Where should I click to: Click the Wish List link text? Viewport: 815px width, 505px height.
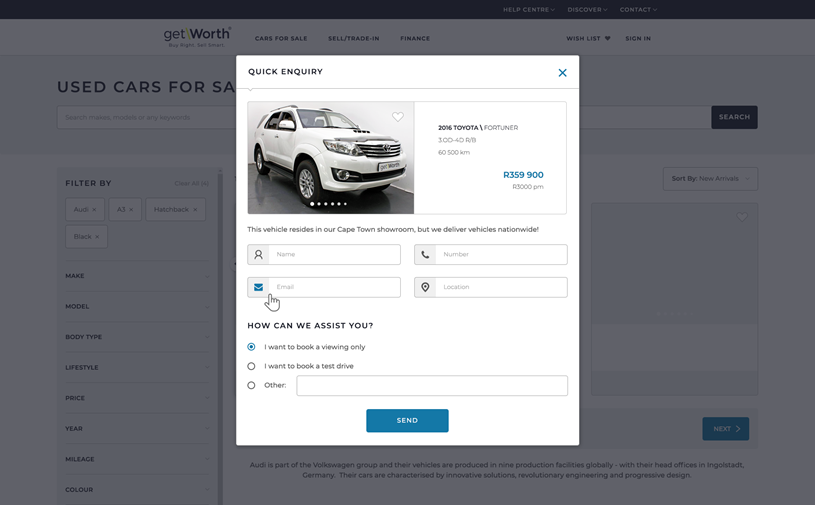click(x=583, y=38)
